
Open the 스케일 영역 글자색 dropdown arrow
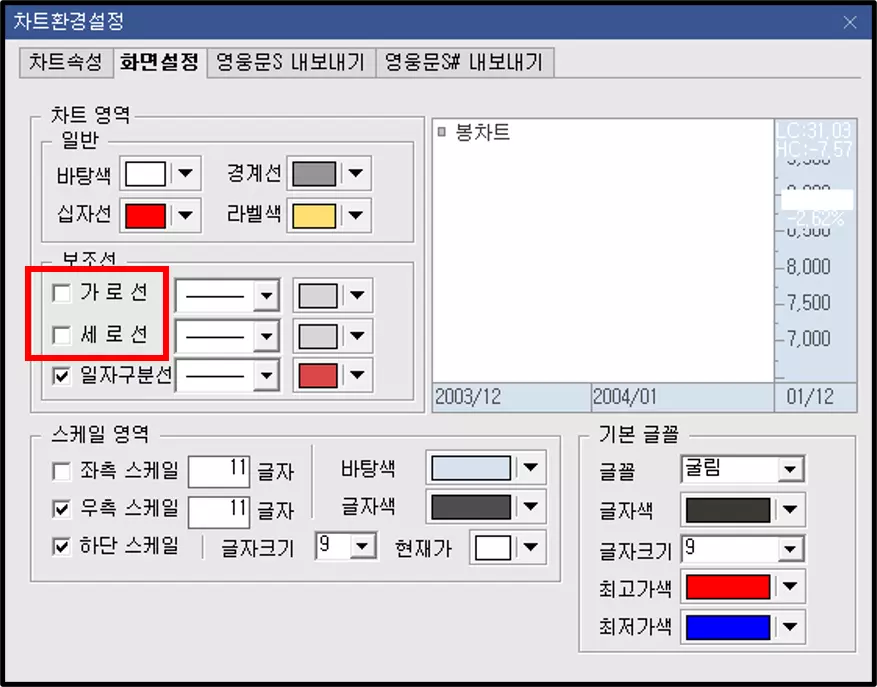[x=530, y=507]
